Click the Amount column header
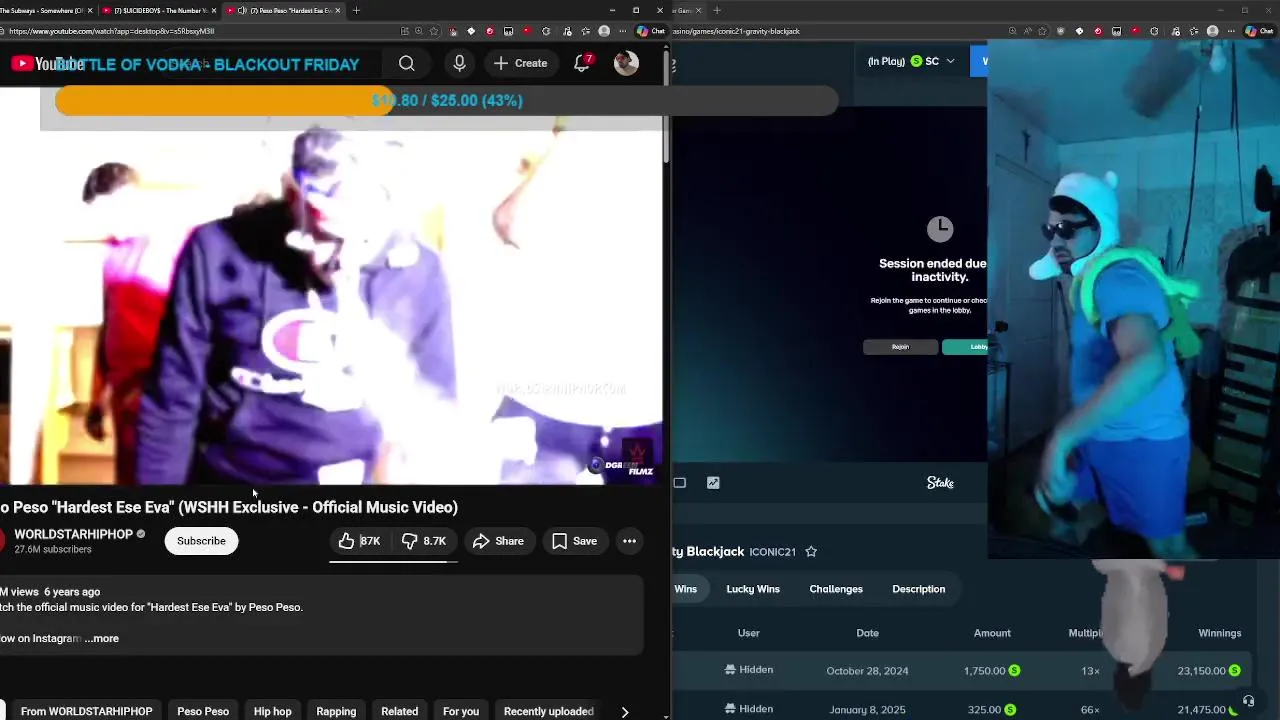Image resolution: width=1280 pixels, height=720 pixels. (x=992, y=633)
